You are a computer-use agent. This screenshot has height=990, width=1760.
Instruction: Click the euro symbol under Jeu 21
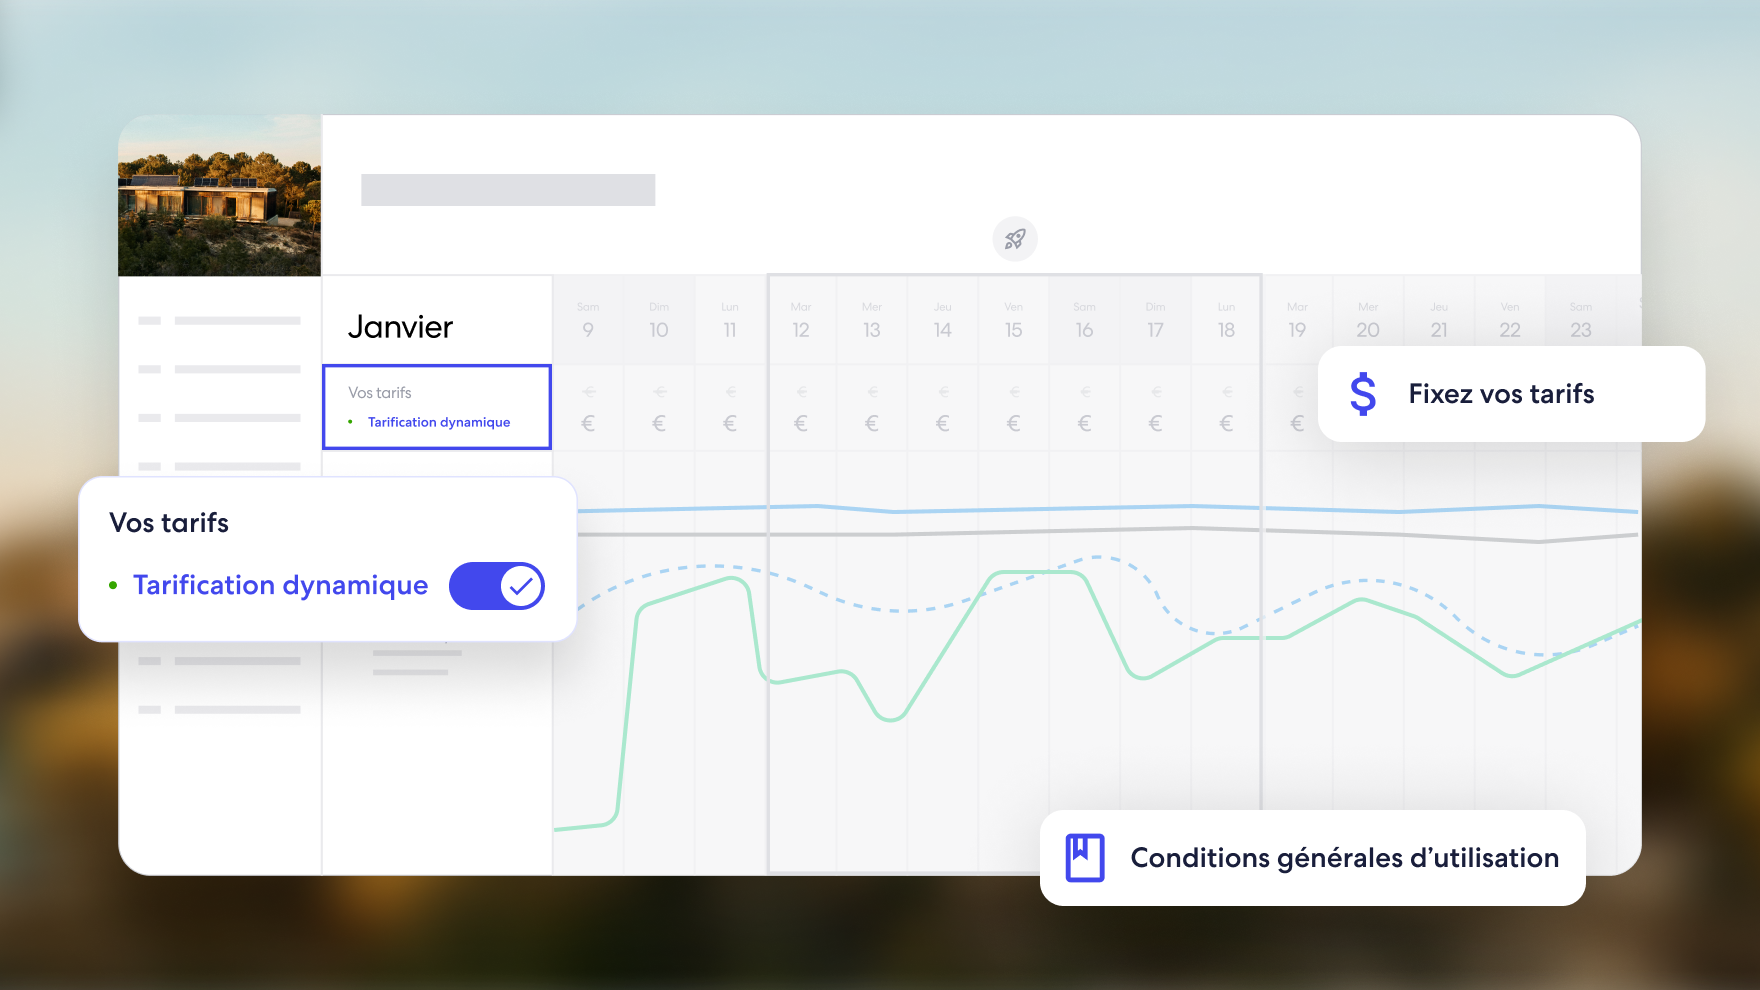tap(1438, 420)
